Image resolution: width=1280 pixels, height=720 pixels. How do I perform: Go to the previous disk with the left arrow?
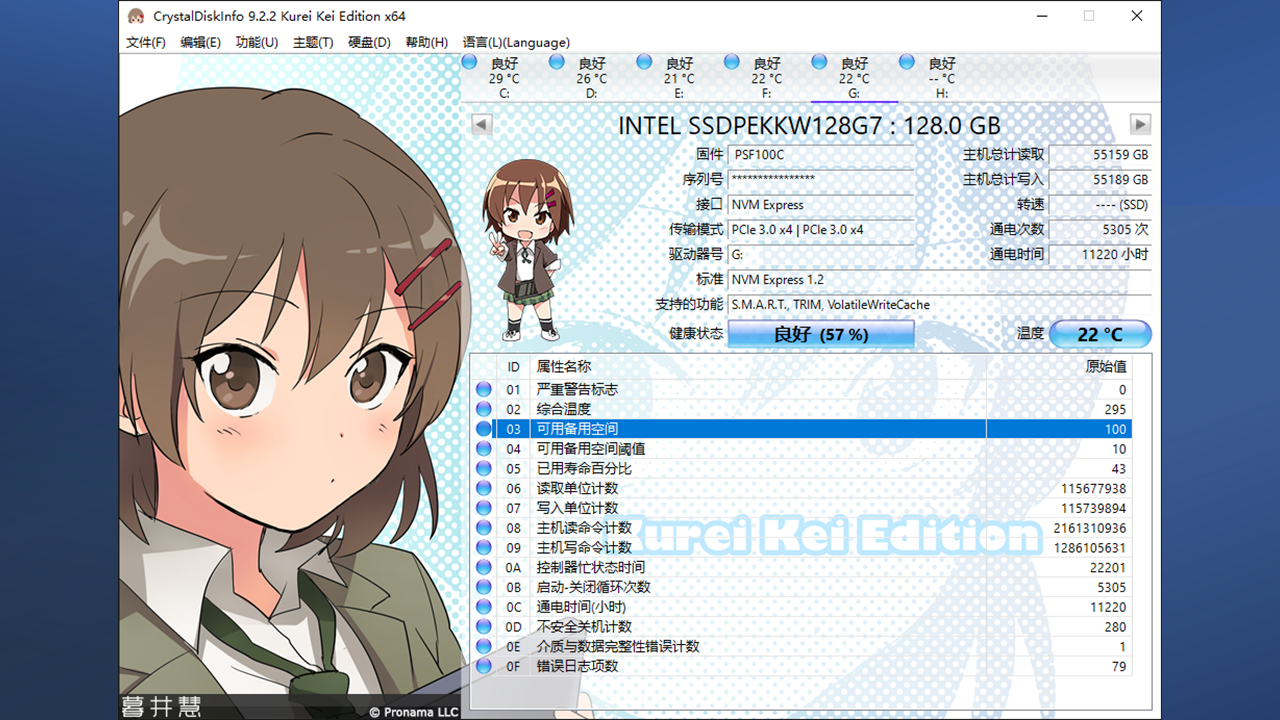[x=481, y=125]
